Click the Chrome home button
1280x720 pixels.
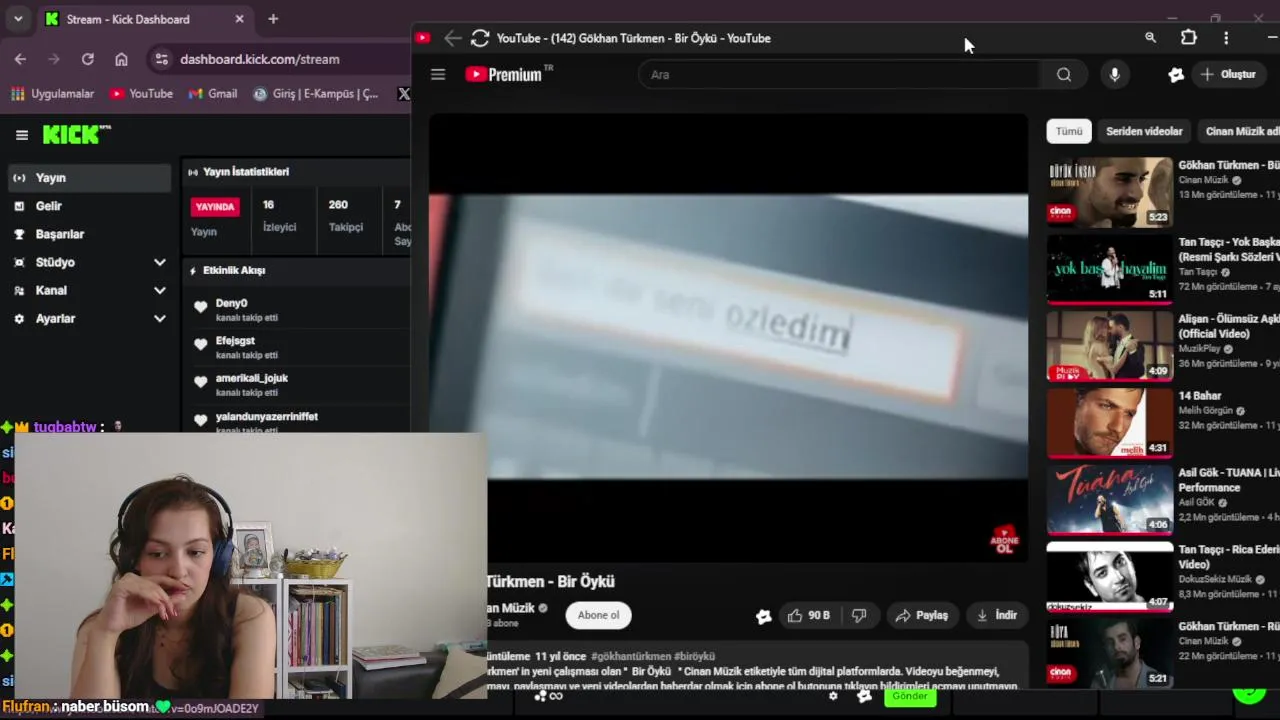(121, 59)
